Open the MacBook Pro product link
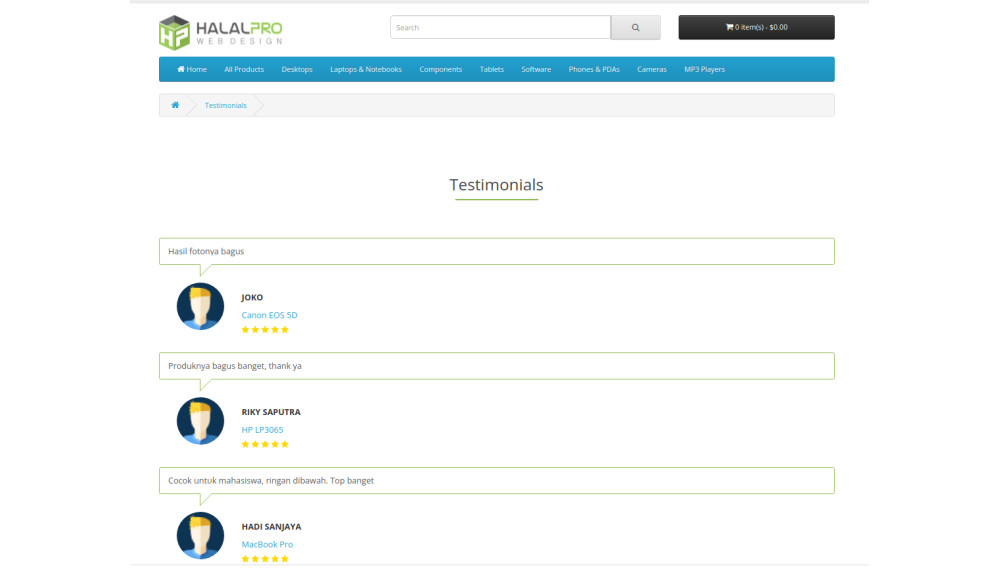Screen dimensions: 1000x585 267,544
